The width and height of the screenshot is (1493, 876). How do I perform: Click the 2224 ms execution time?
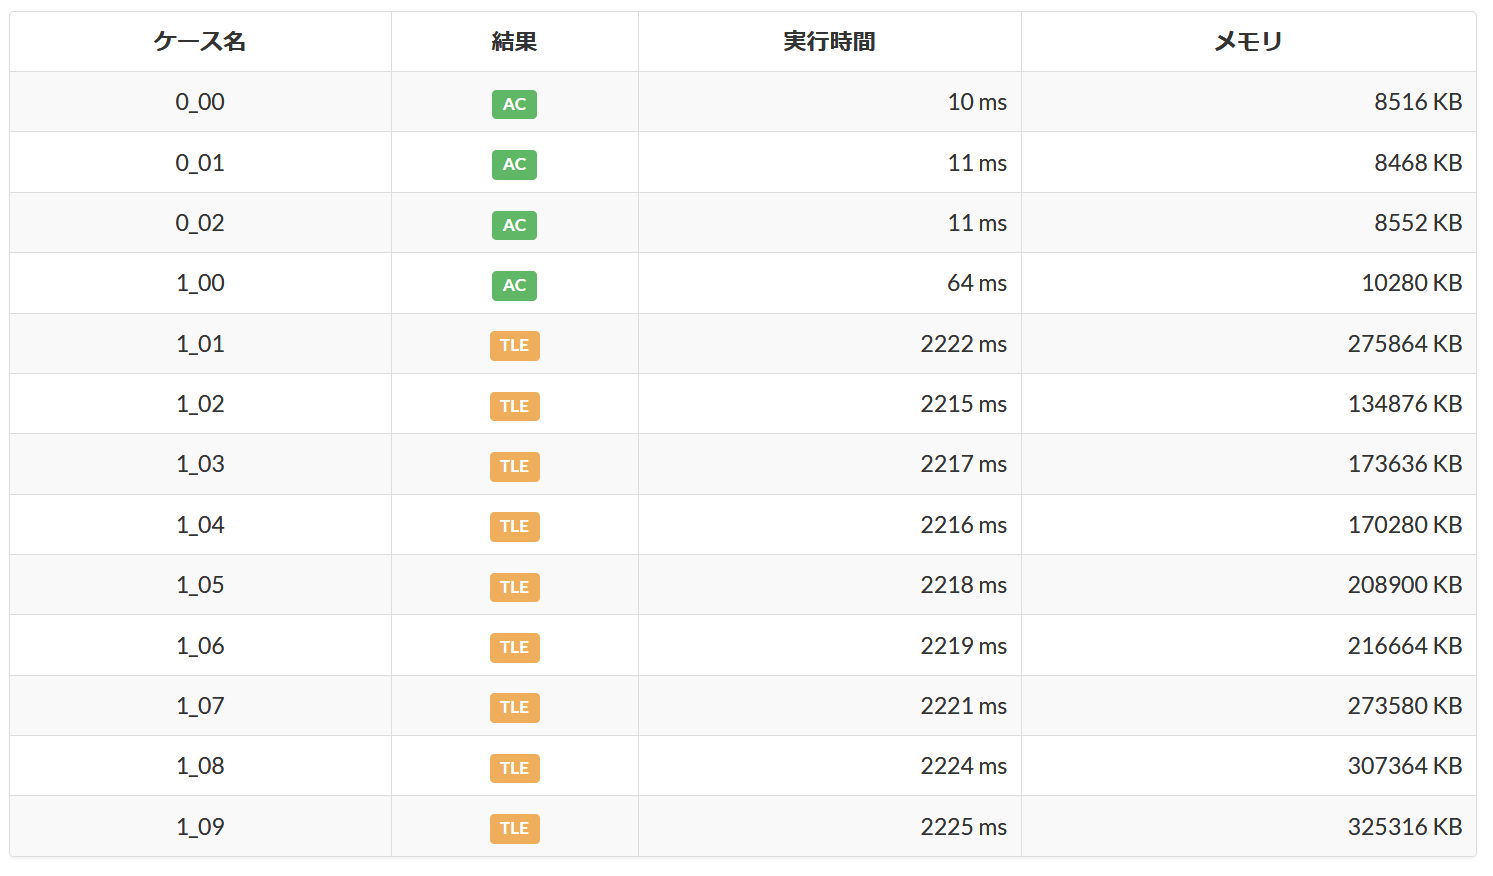tap(964, 766)
